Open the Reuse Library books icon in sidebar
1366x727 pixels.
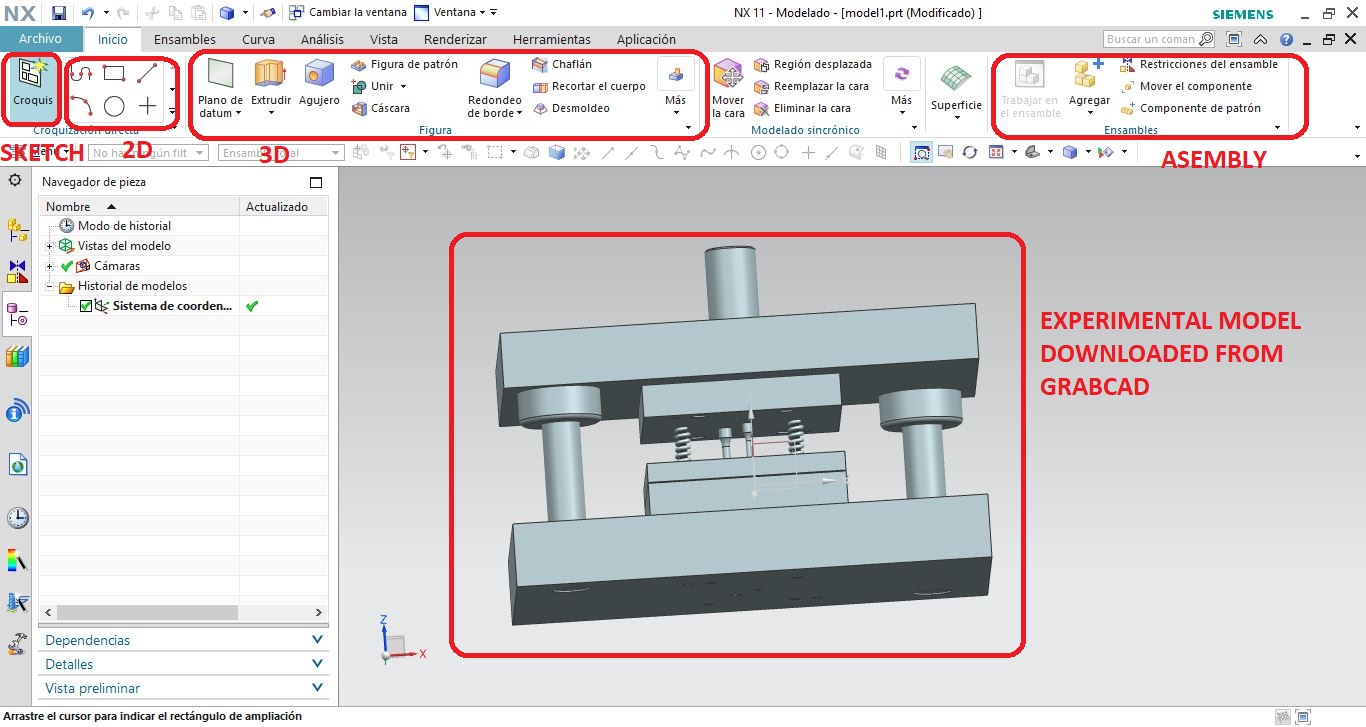coord(17,357)
